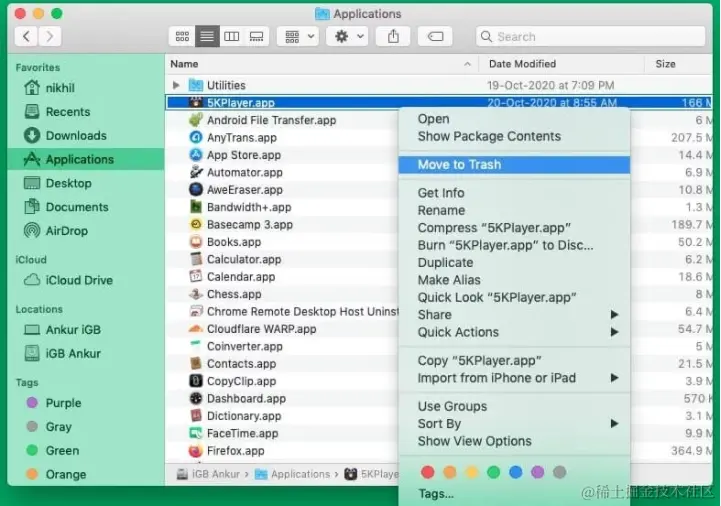Apply the blue tag color dot
The image size is (721, 506).
pos(515,472)
